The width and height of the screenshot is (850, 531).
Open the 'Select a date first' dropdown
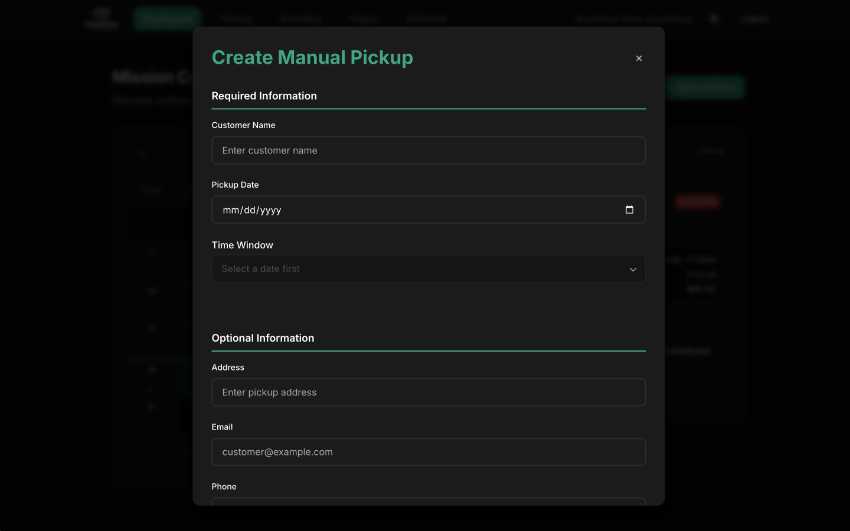pos(428,269)
